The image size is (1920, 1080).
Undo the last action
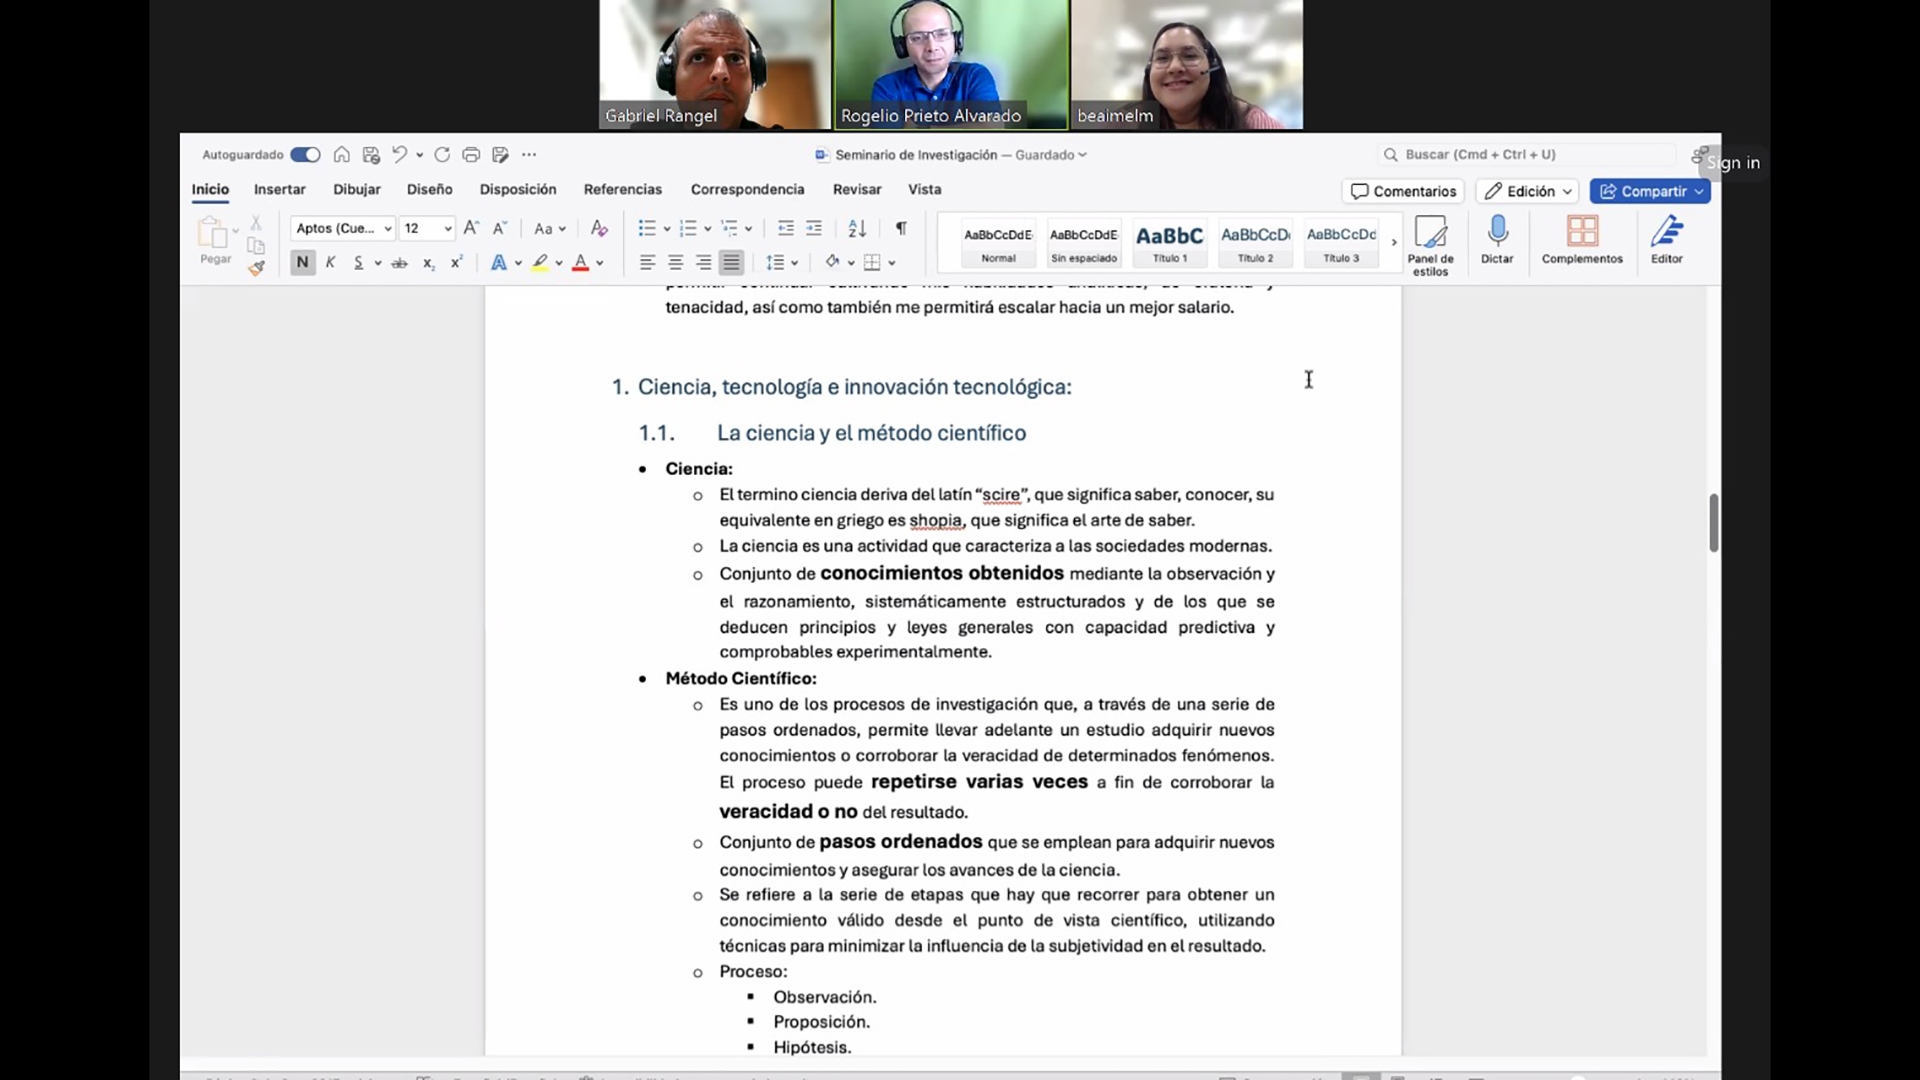point(399,155)
